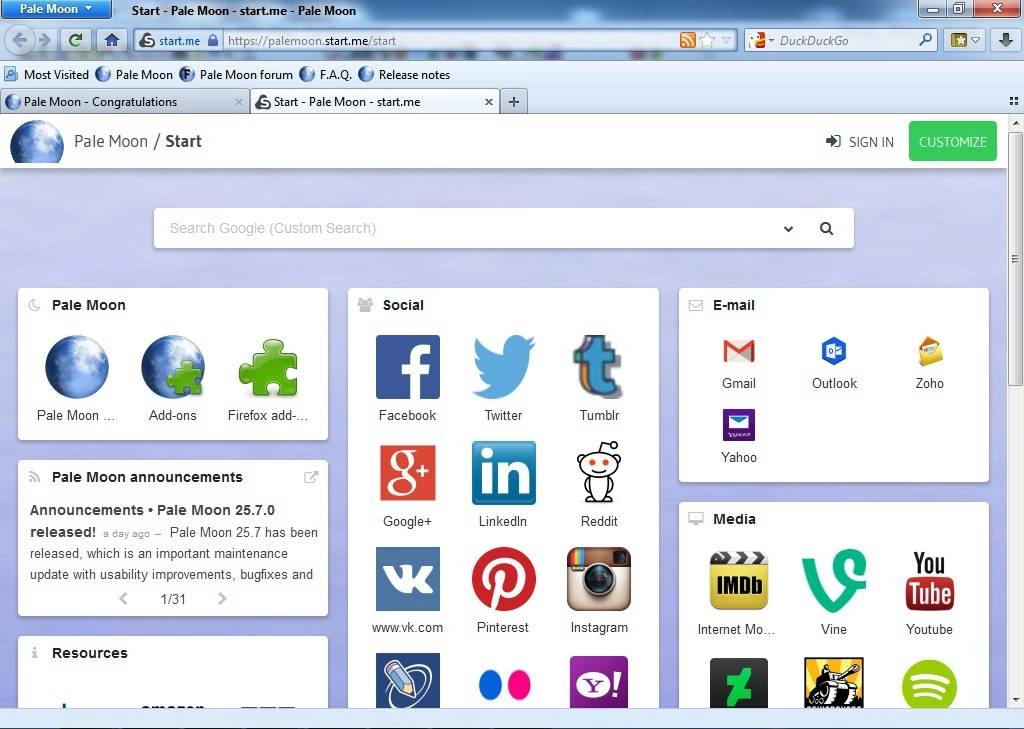Click the Pale Moon breadcrumb link

(x=111, y=141)
